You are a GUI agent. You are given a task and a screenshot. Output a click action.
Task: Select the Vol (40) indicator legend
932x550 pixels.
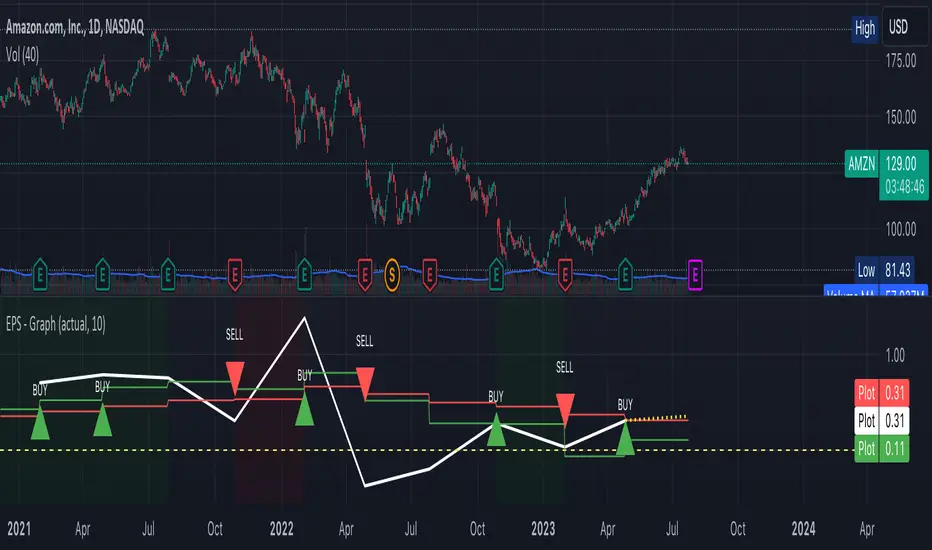pos(23,55)
